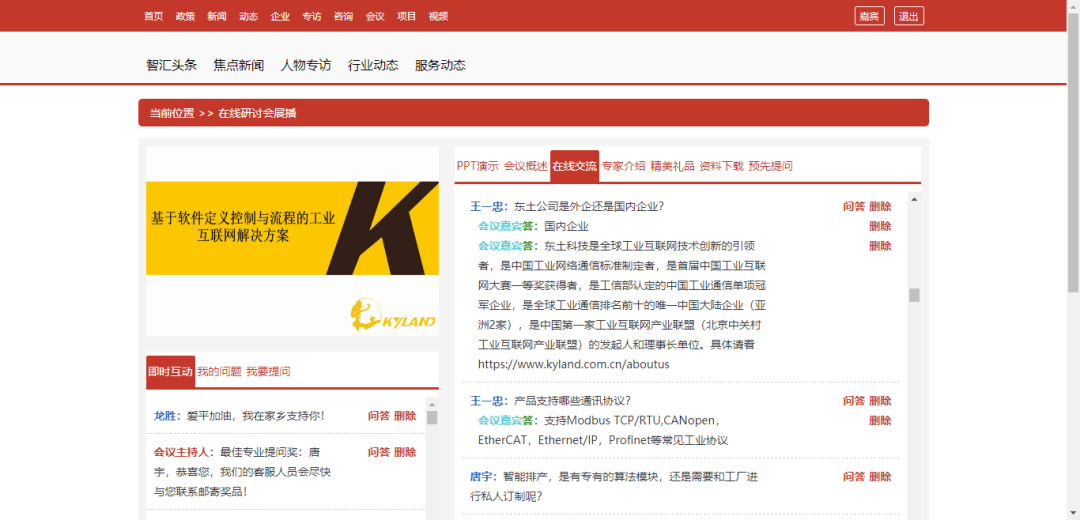Select the 专家介绍 tab
This screenshot has height=520, width=1080.
(x=623, y=166)
